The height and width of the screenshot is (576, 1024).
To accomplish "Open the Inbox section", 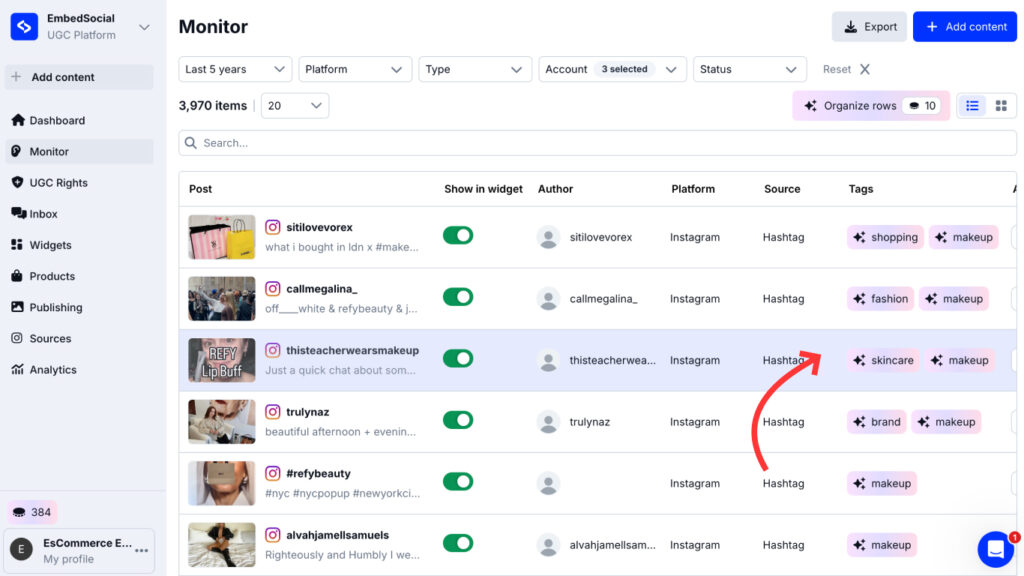I will (79, 214).
